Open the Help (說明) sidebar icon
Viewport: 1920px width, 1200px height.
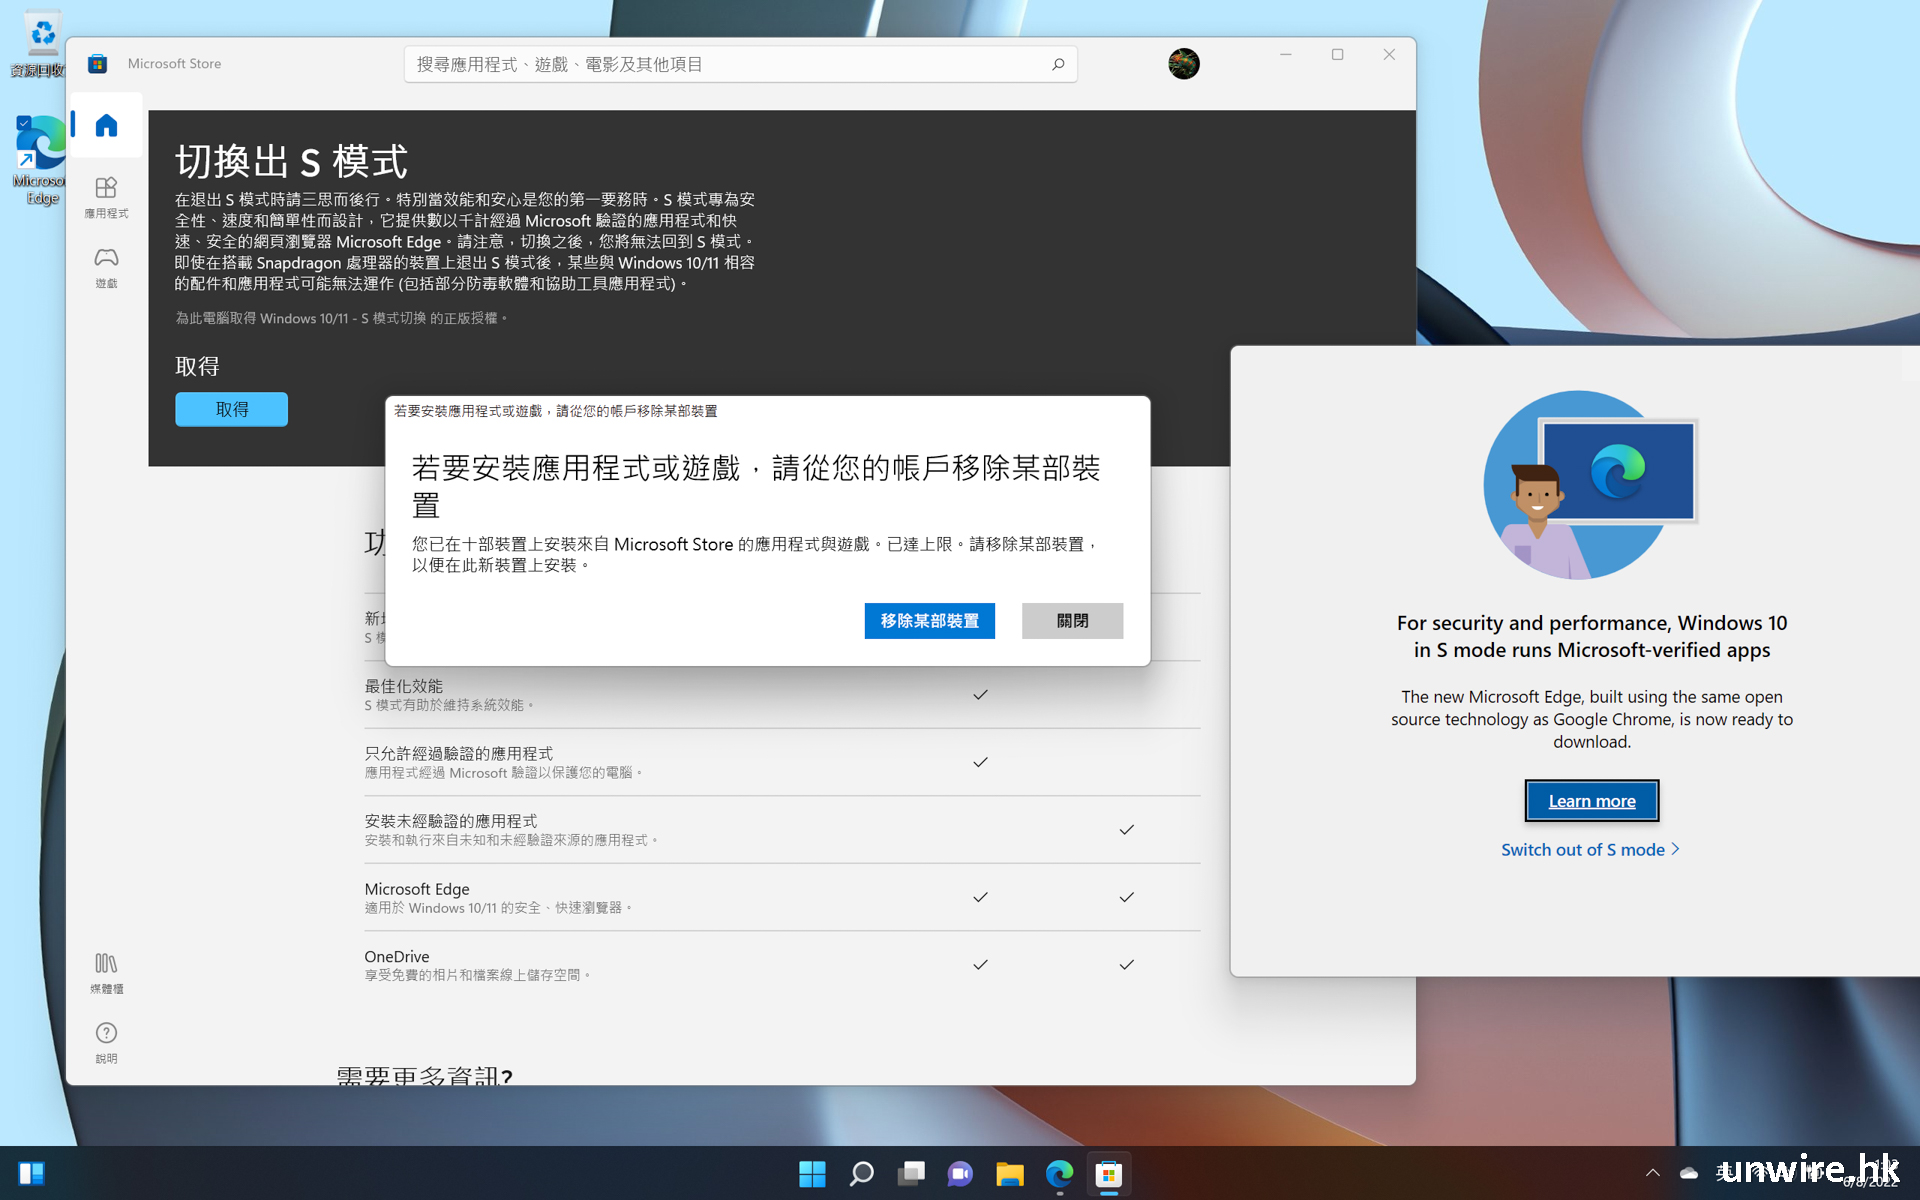tap(106, 1041)
